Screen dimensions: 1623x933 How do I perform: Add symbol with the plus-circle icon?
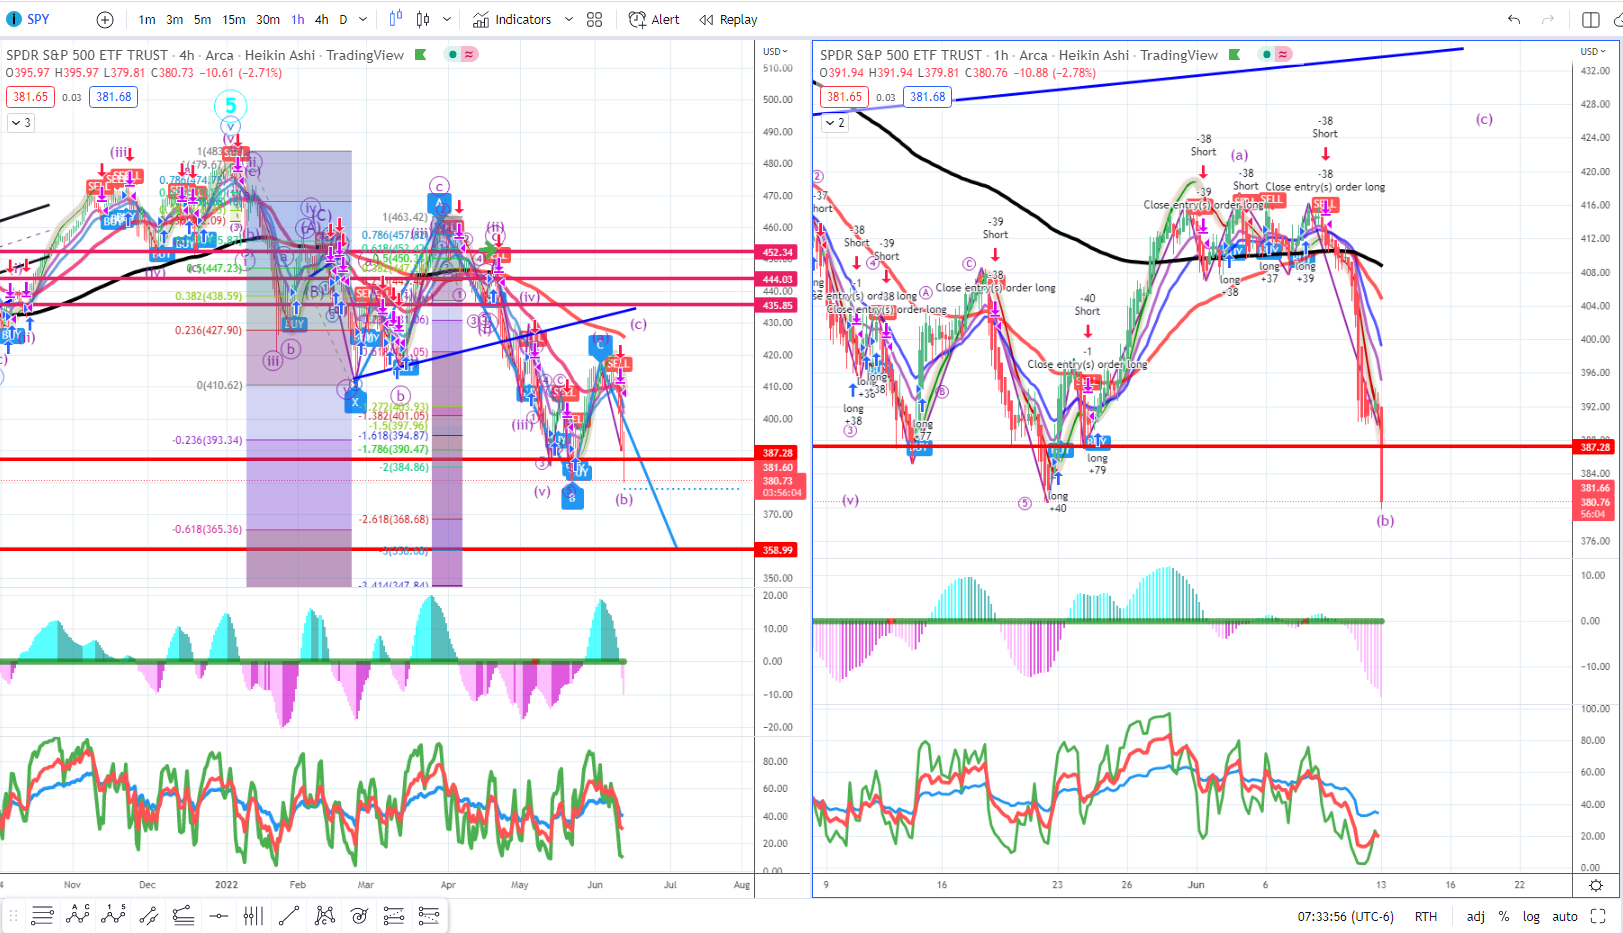click(105, 19)
